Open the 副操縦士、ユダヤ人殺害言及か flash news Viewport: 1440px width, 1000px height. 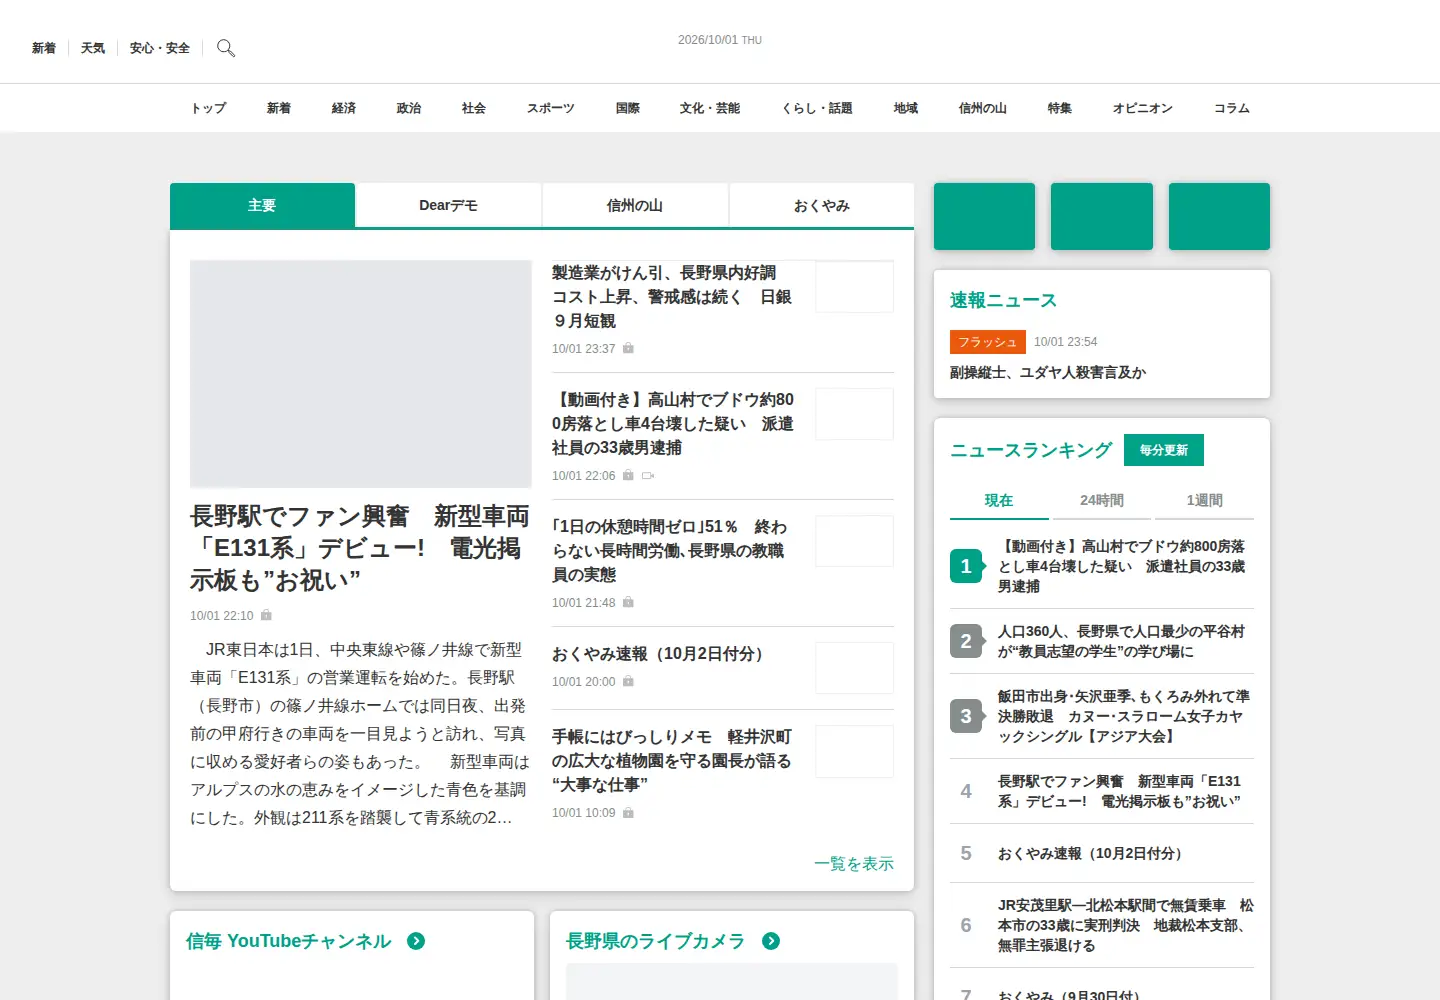[1048, 372]
